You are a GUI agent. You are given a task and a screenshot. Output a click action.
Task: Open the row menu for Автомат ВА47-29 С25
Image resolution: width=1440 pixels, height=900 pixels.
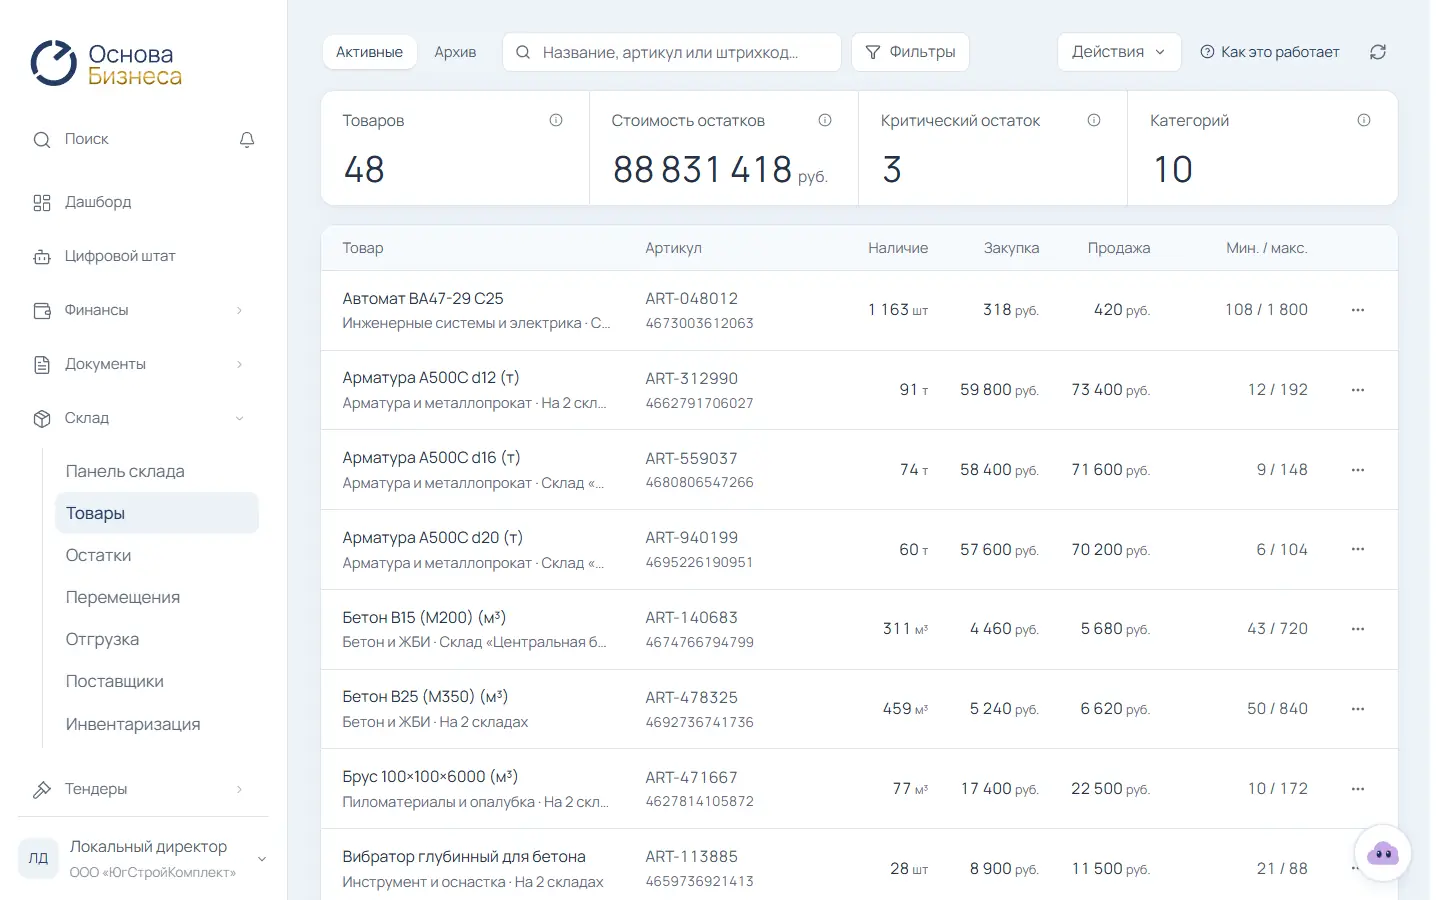click(x=1358, y=310)
